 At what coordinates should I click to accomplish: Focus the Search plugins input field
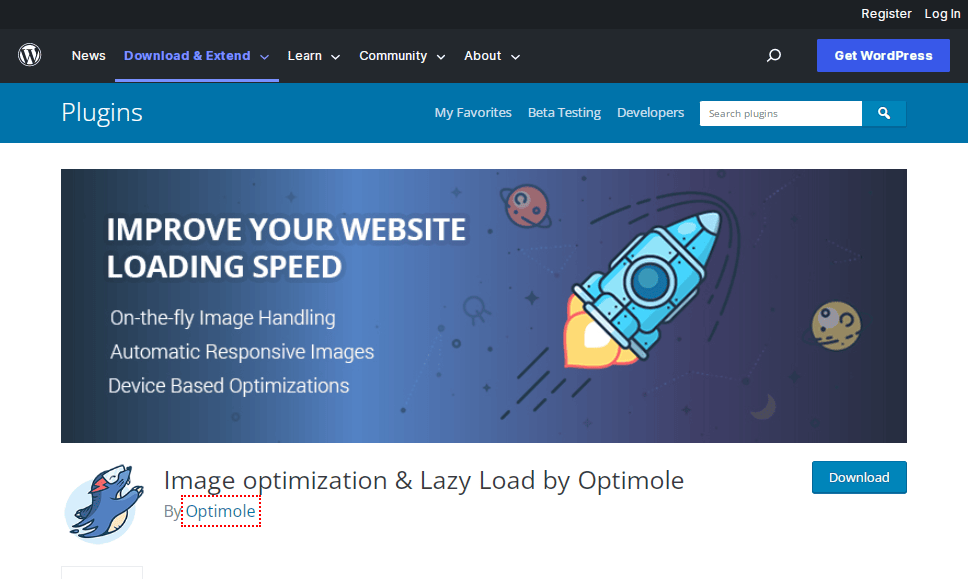pyautogui.click(x=780, y=114)
